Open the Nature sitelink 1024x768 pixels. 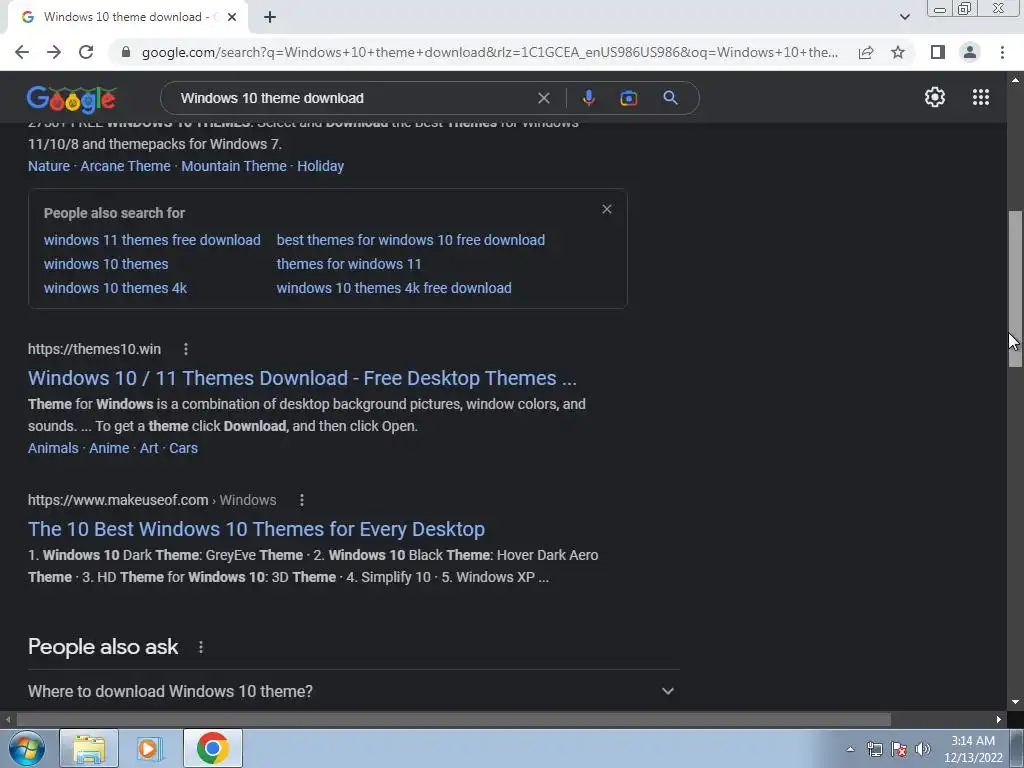49,166
